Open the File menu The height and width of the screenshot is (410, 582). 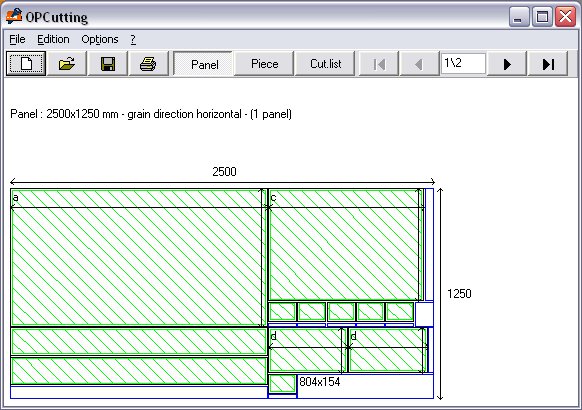tap(17, 39)
